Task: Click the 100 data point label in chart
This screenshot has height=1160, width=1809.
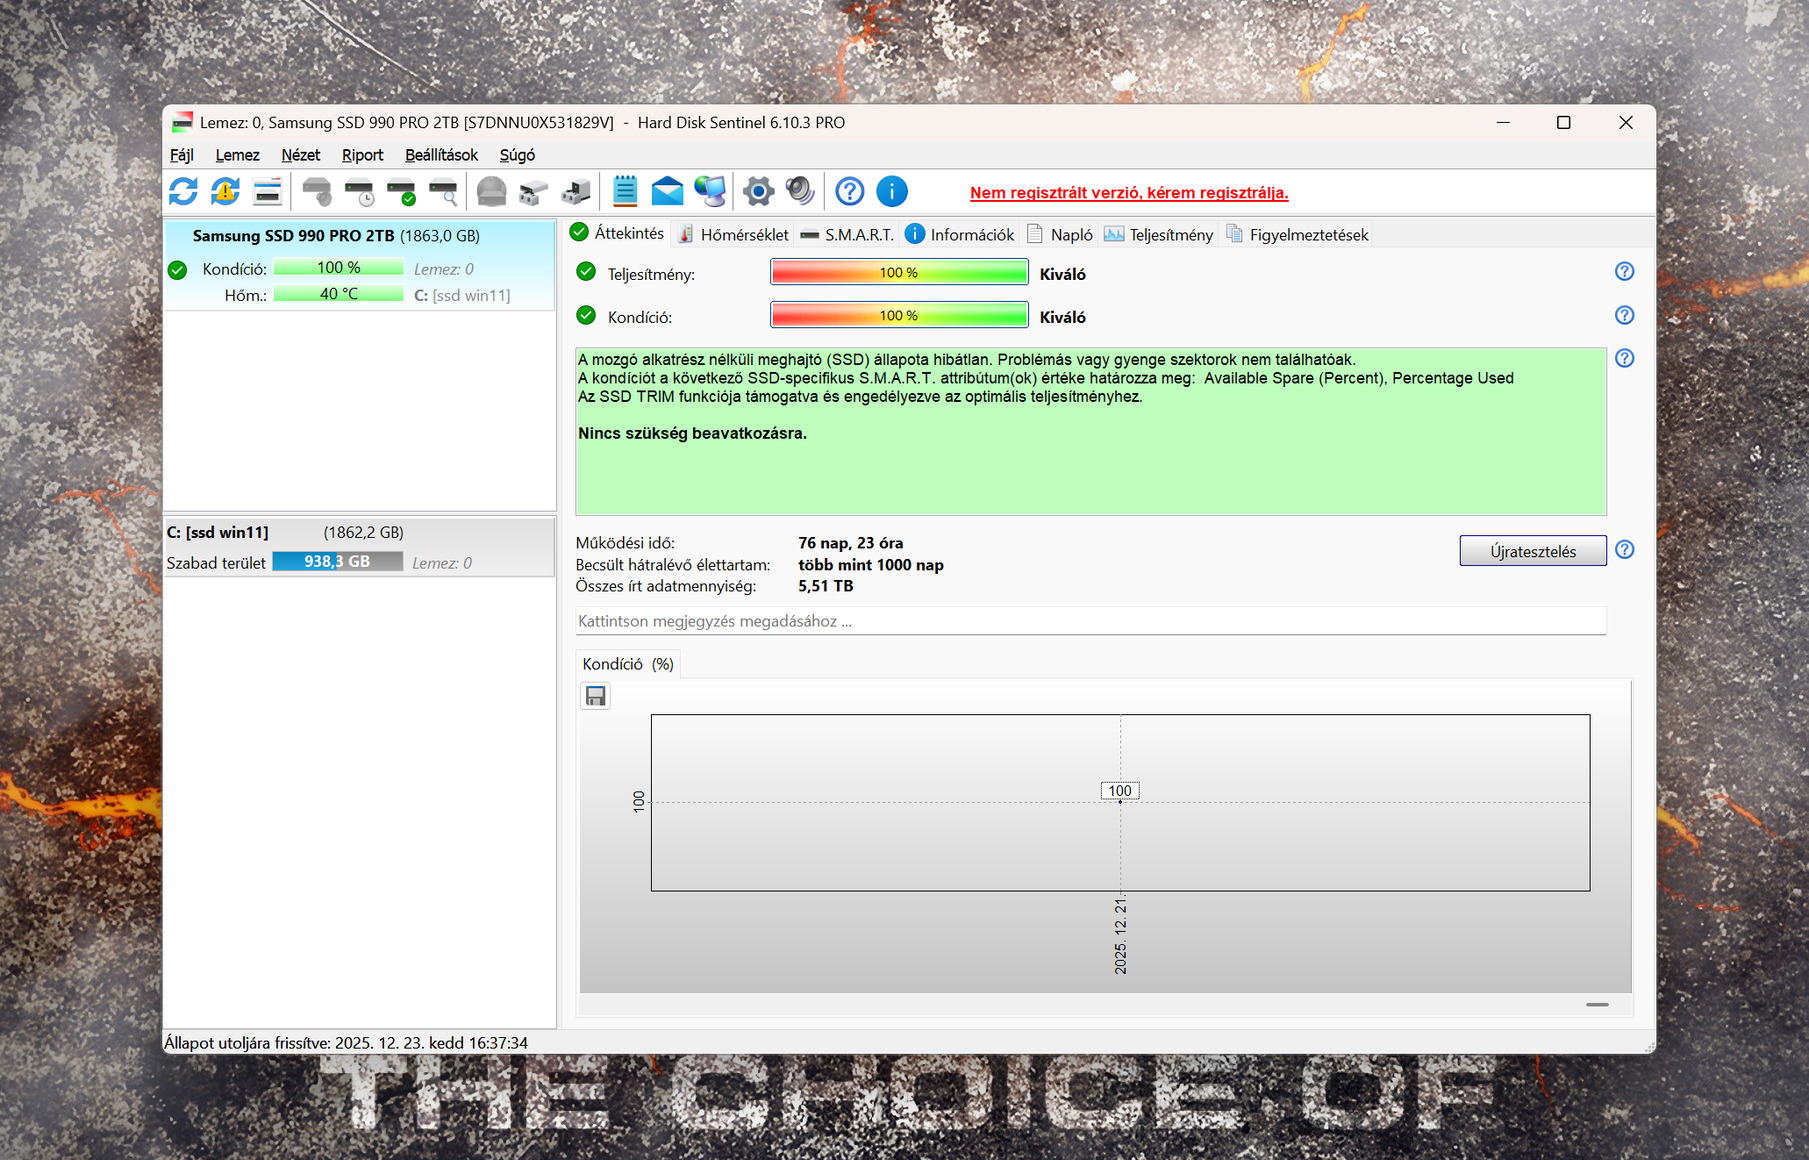Action: coord(1120,791)
